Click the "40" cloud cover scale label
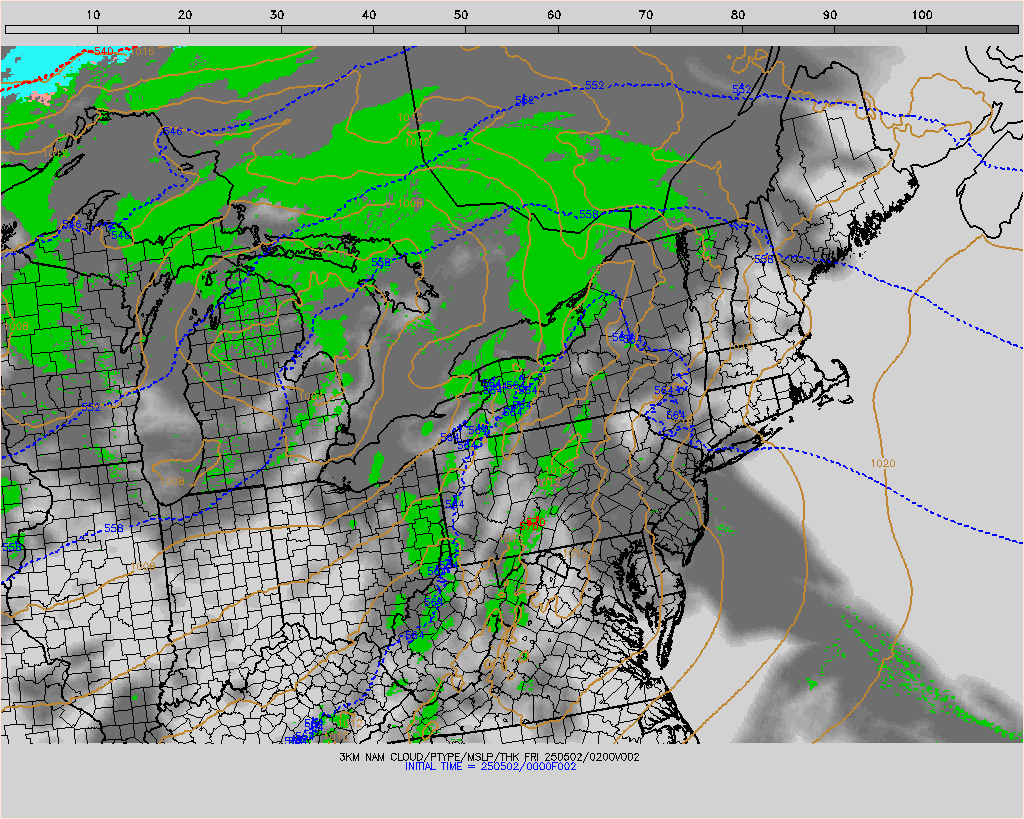This screenshot has height=819, width=1024. click(x=370, y=15)
